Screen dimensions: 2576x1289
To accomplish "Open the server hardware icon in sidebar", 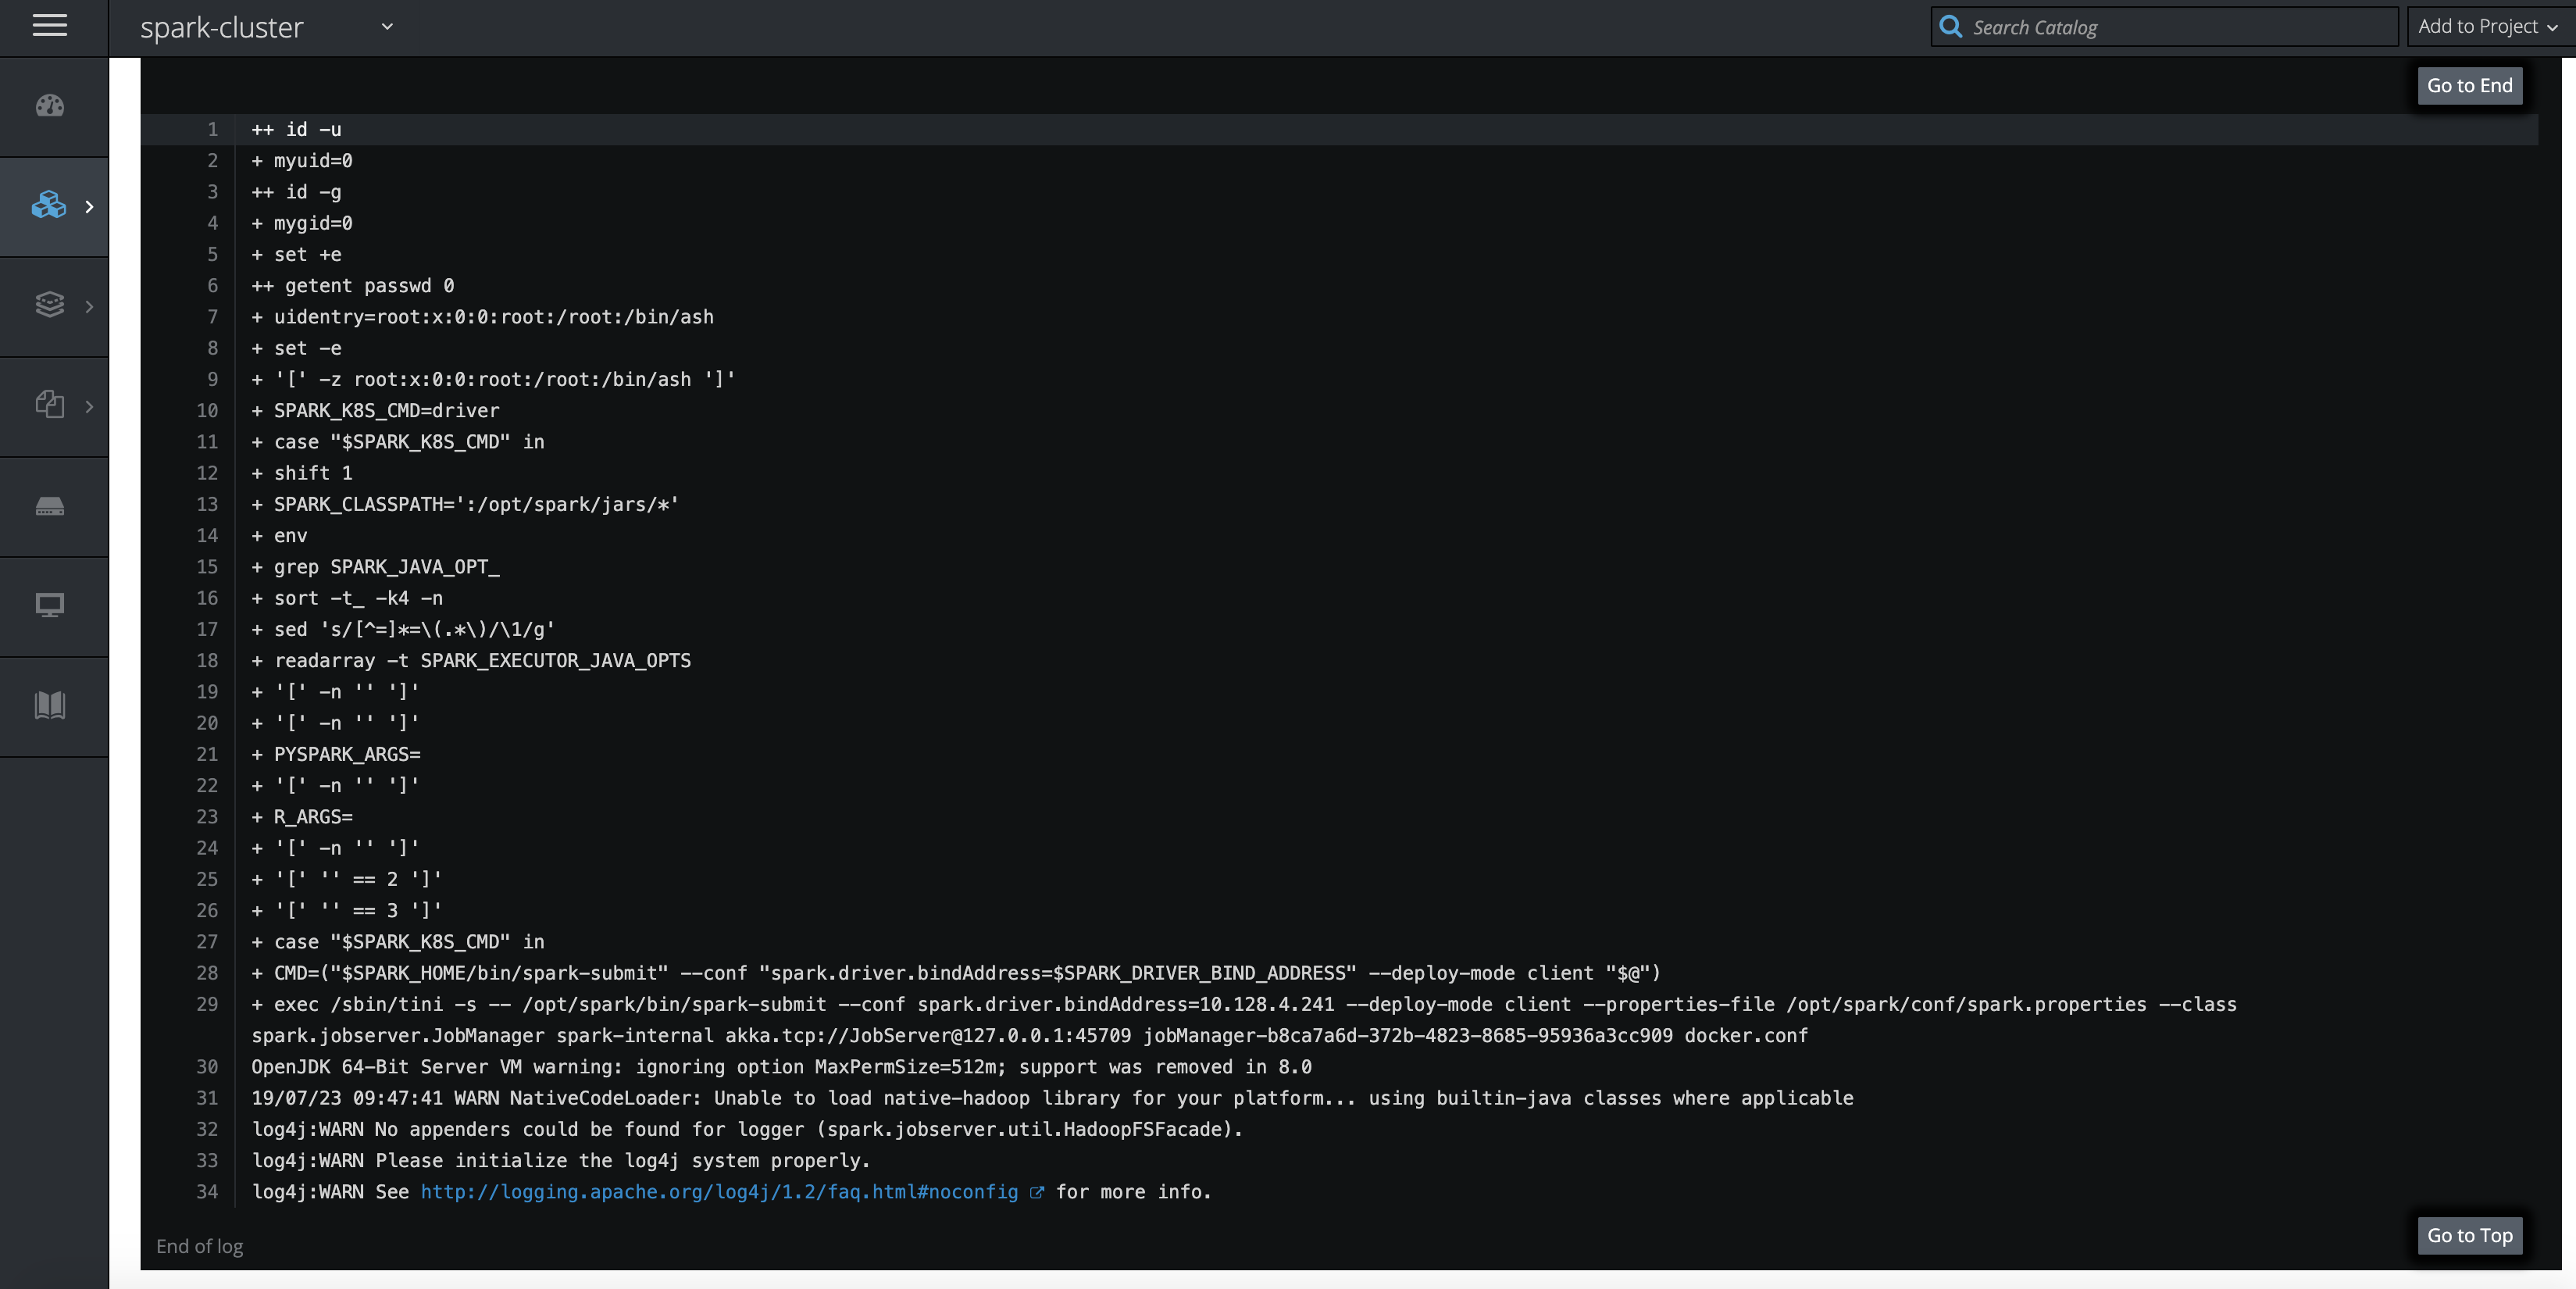I will (49, 506).
